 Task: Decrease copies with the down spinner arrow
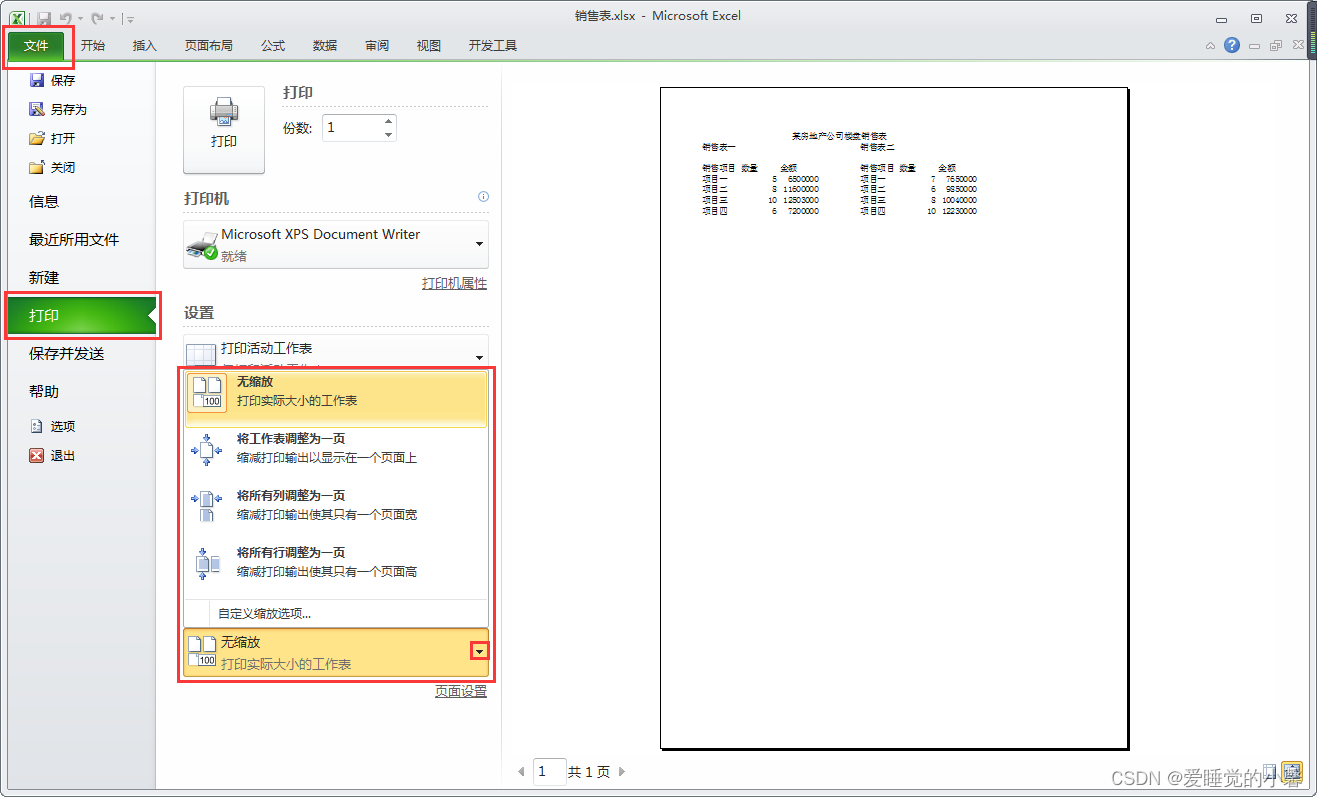389,135
